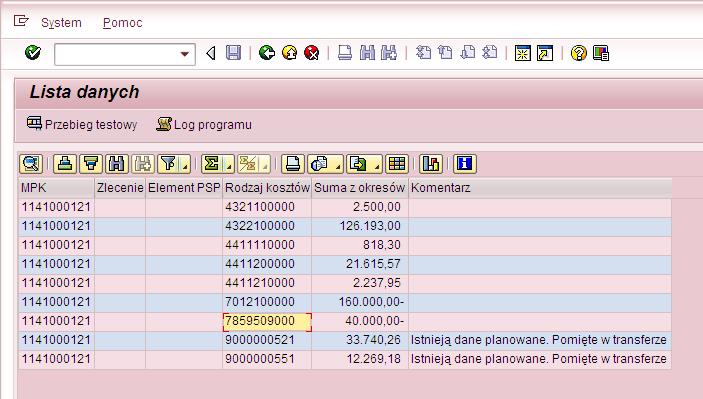Open the Customize local layout icon
This screenshot has height=399, width=703.
point(601,53)
